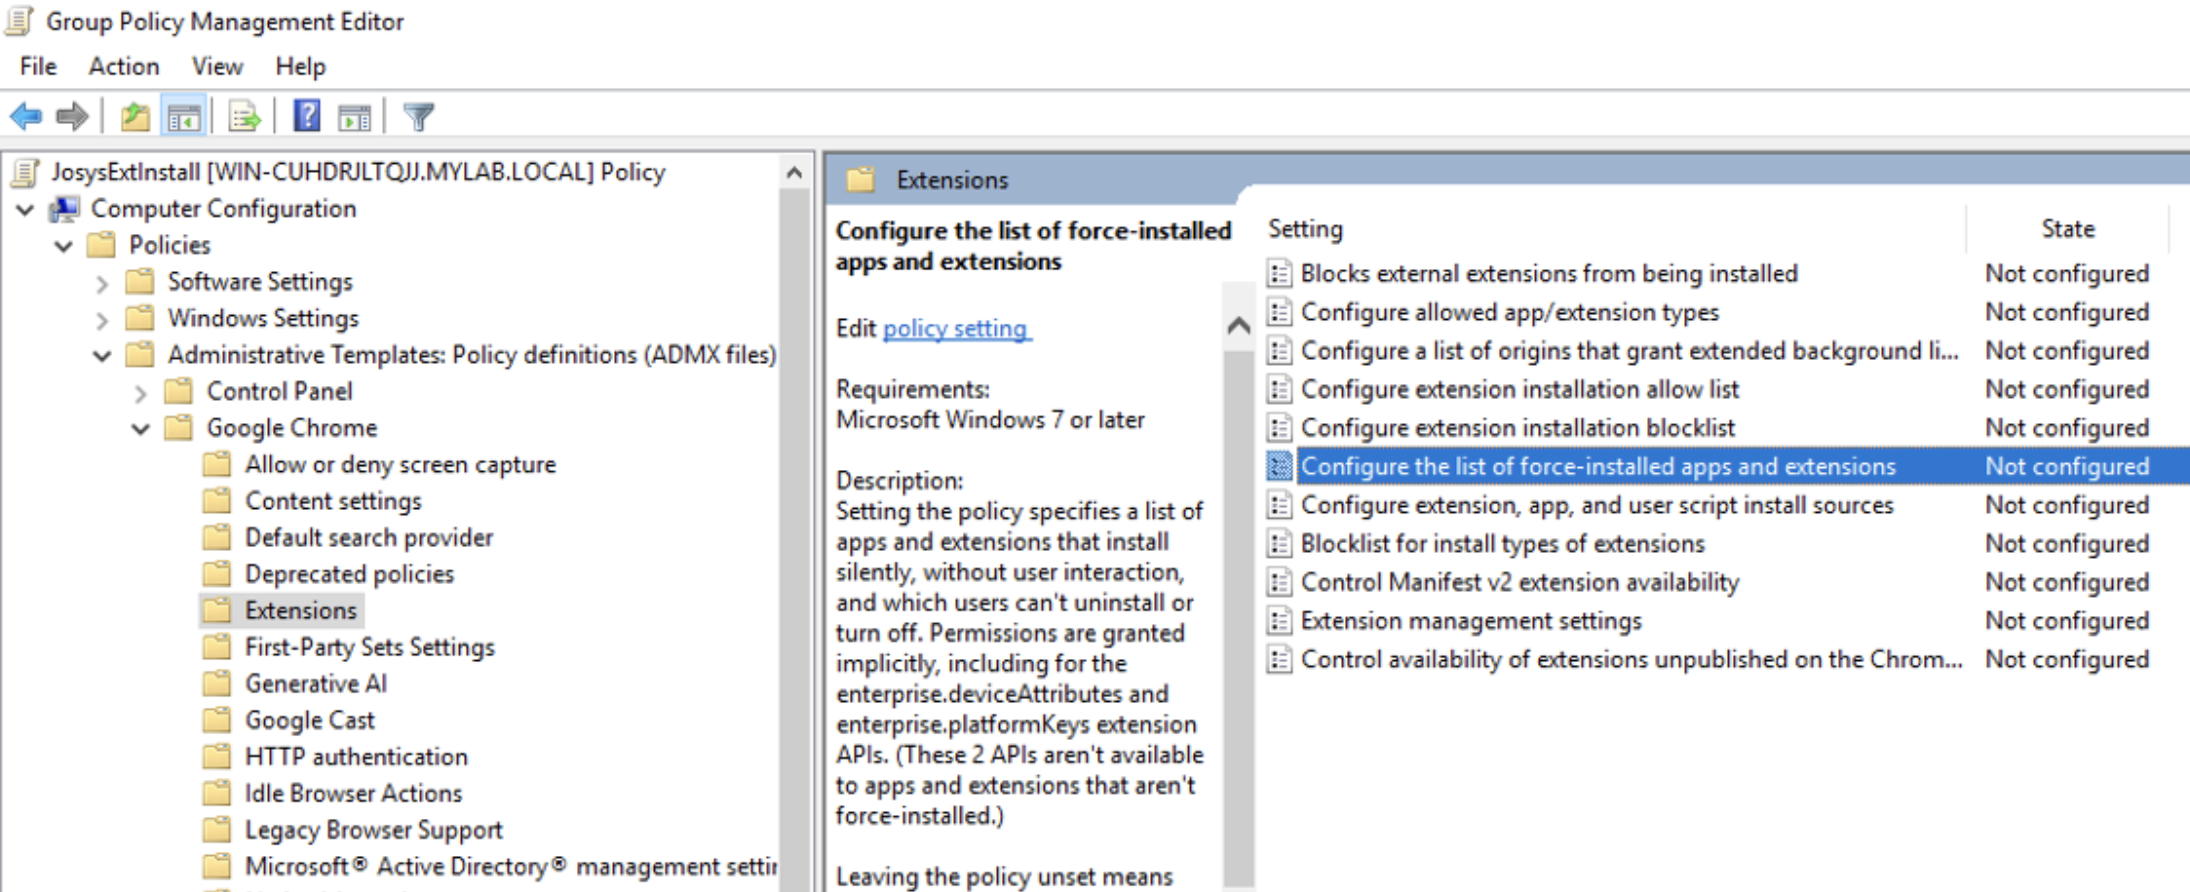Click the Filter funnel toolbar icon
The image size is (2190, 892).
[418, 117]
